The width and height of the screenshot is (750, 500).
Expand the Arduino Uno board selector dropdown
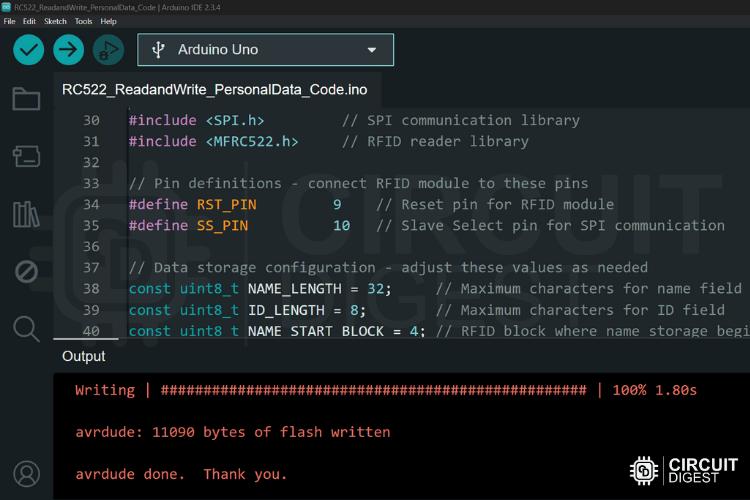[265, 49]
